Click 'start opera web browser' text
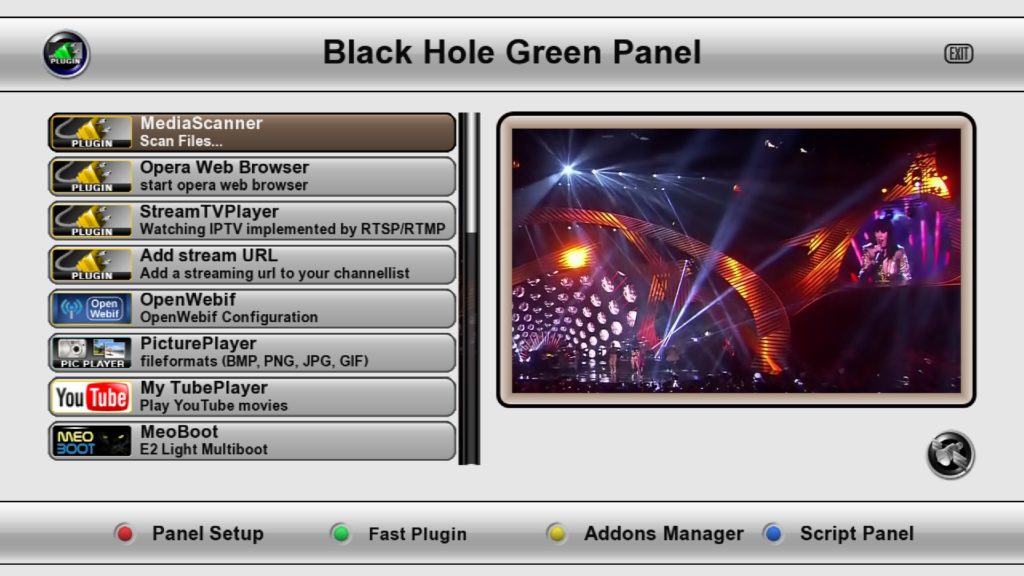This screenshot has width=1024, height=576. [x=224, y=185]
